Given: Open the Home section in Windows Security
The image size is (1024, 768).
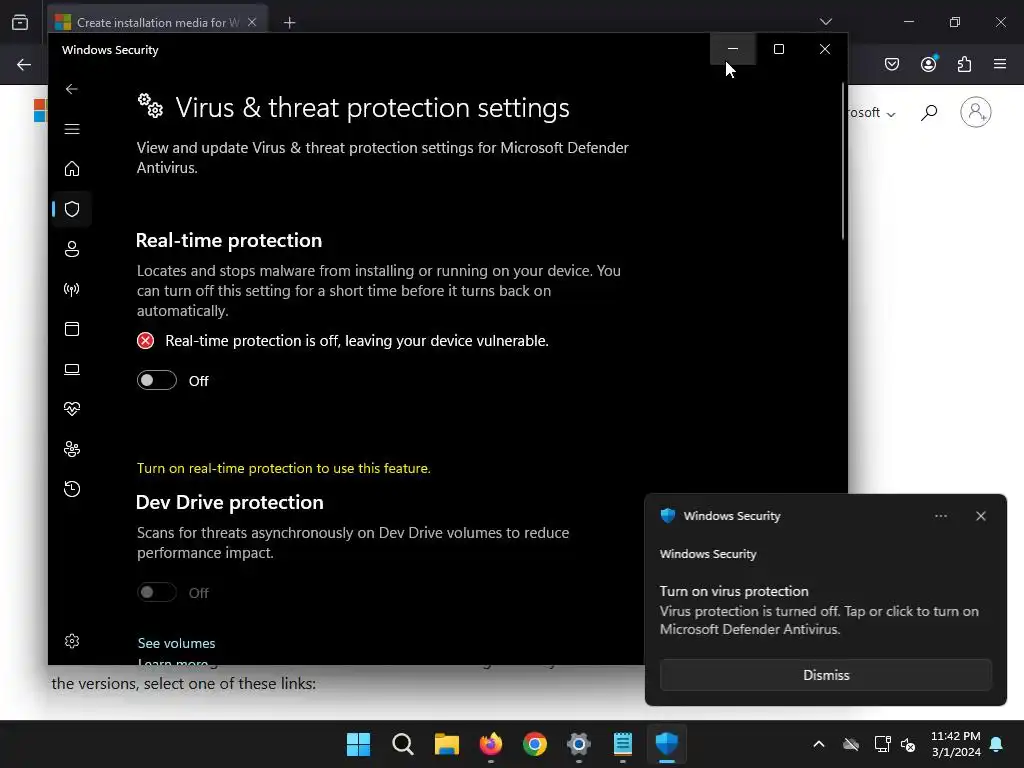Looking at the screenshot, I should click(x=72, y=169).
